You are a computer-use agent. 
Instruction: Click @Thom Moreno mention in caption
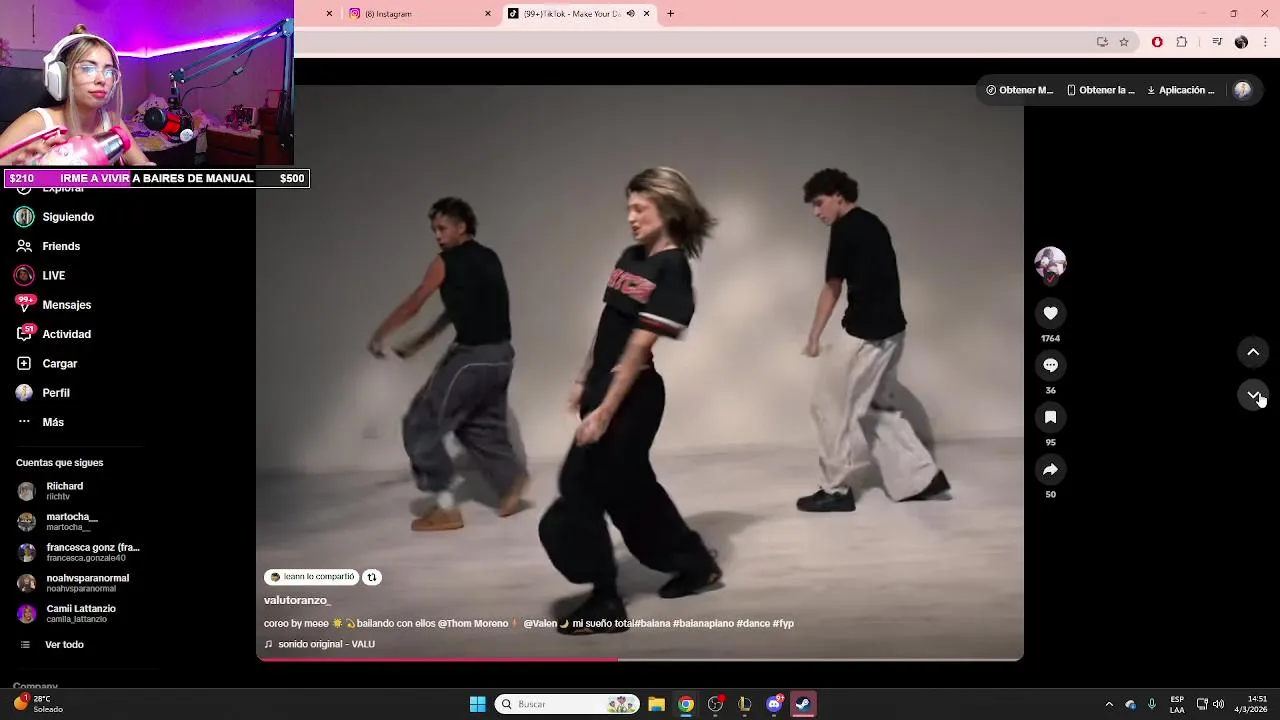(473, 623)
